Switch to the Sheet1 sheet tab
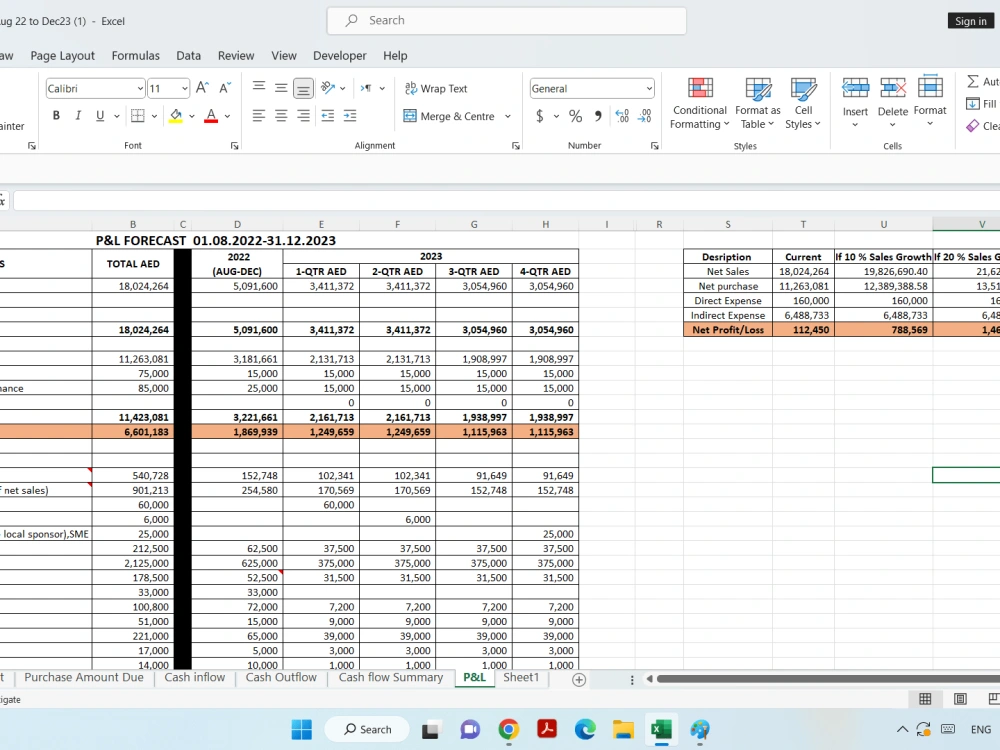 (521, 678)
